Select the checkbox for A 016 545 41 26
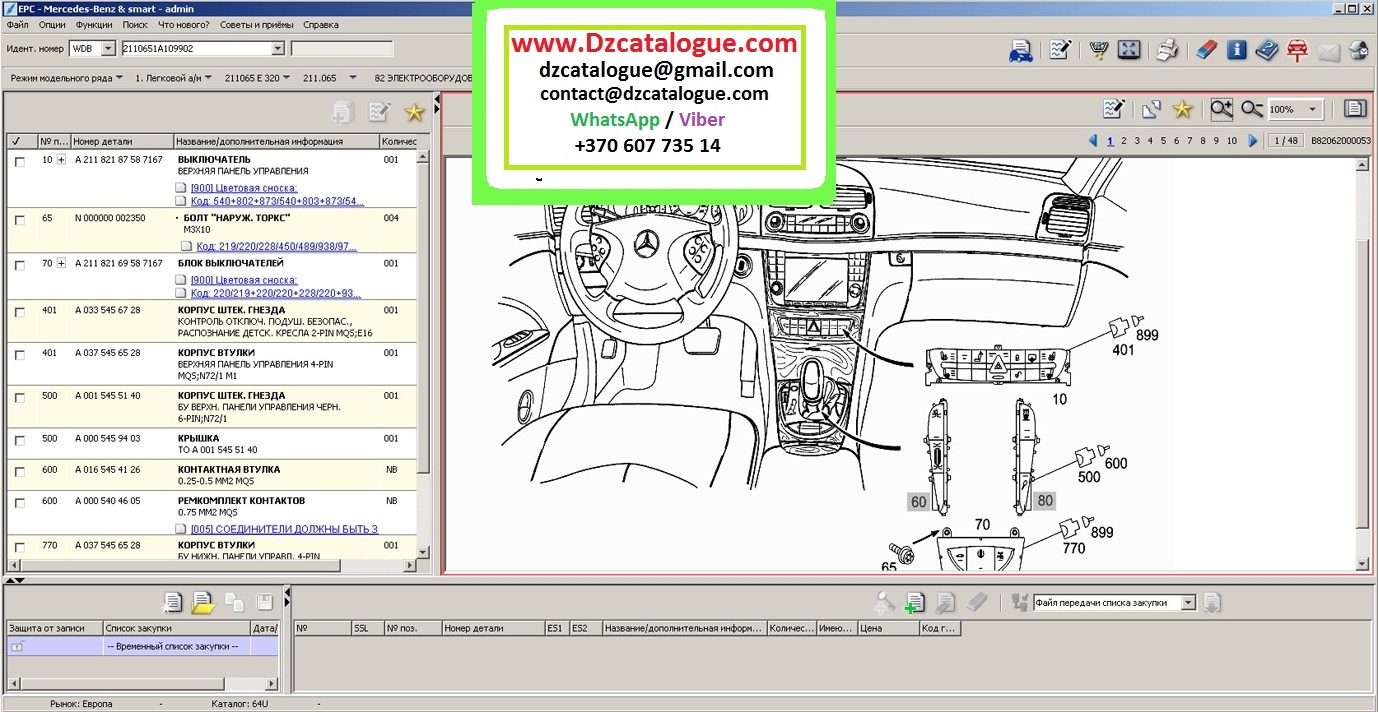This screenshot has width=1378, height=712. pyautogui.click(x=19, y=470)
